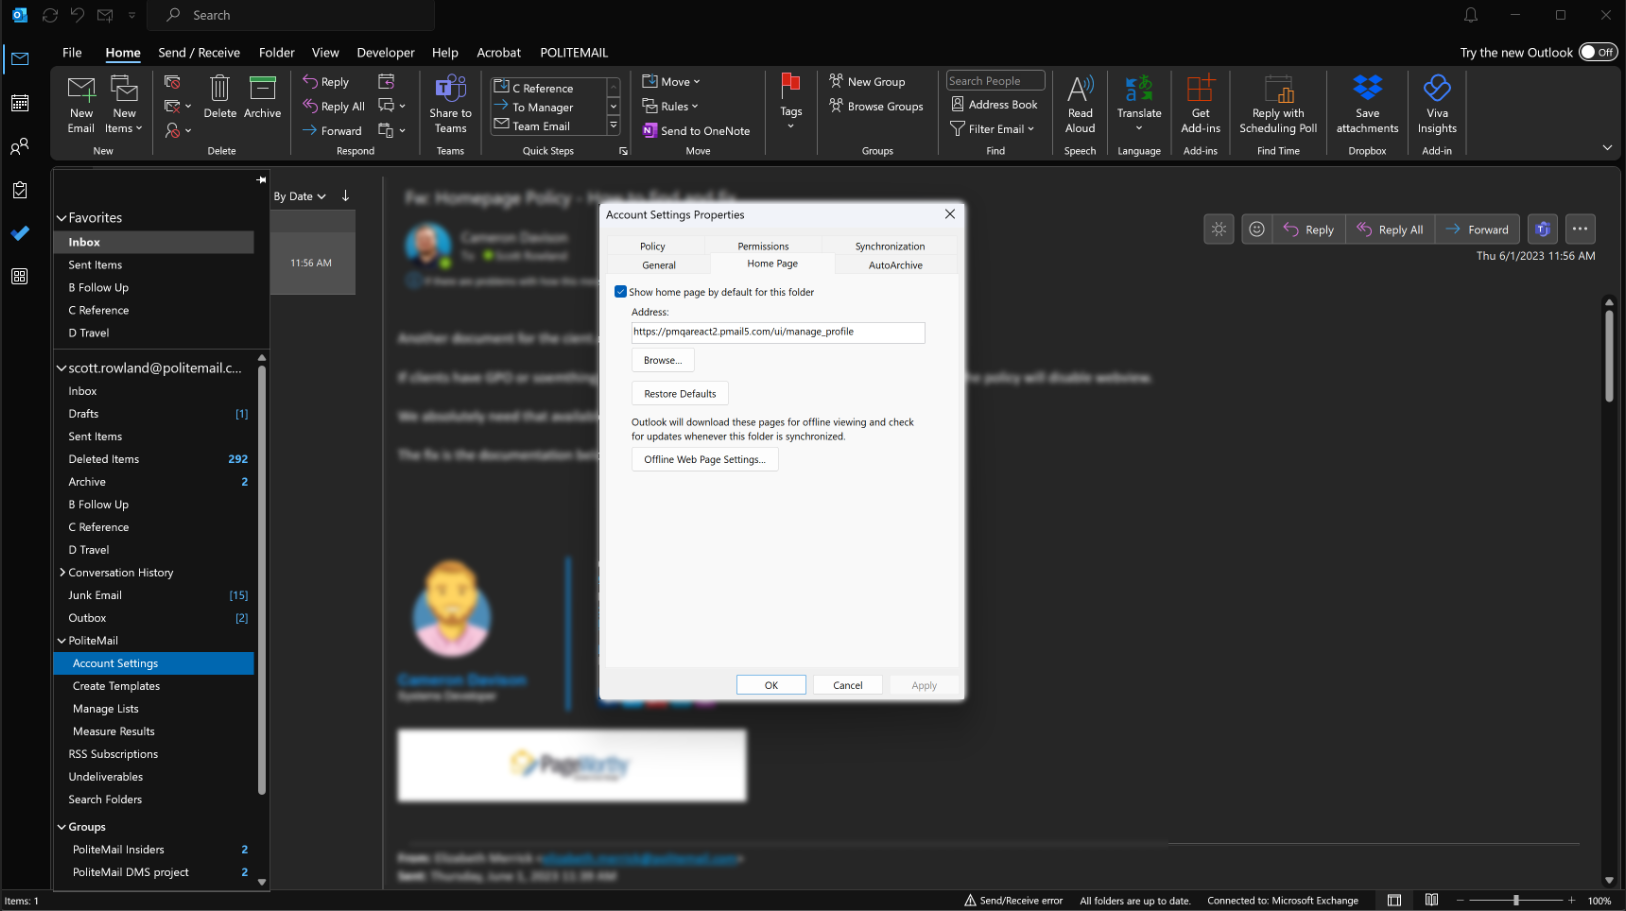Viewport: 1626px width, 911px height.
Task: Click the Browse... button
Action: tap(663, 360)
